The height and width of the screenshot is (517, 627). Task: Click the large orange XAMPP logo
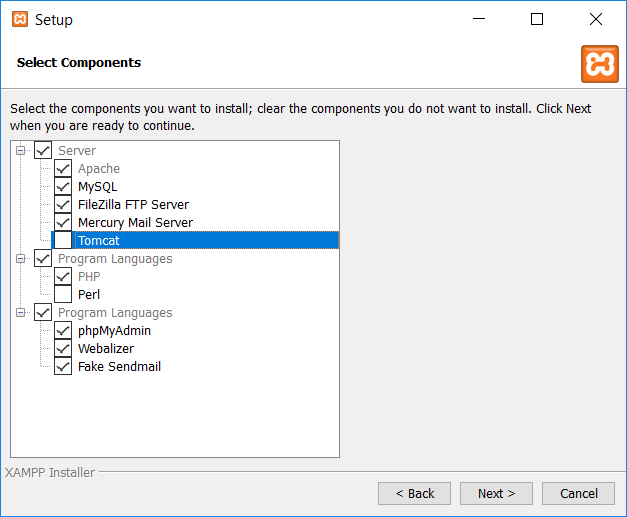click(599, 64)
